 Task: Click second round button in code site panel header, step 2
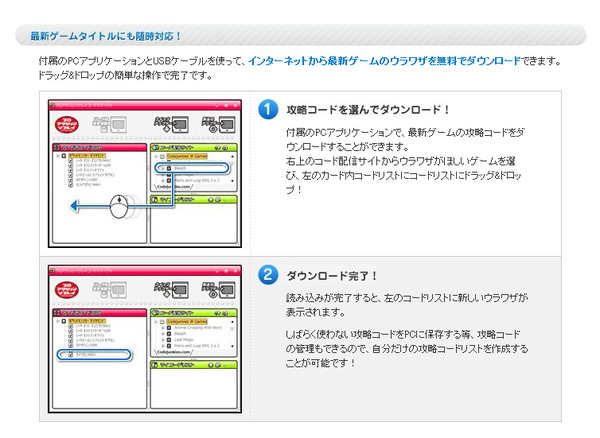(225, 313)
